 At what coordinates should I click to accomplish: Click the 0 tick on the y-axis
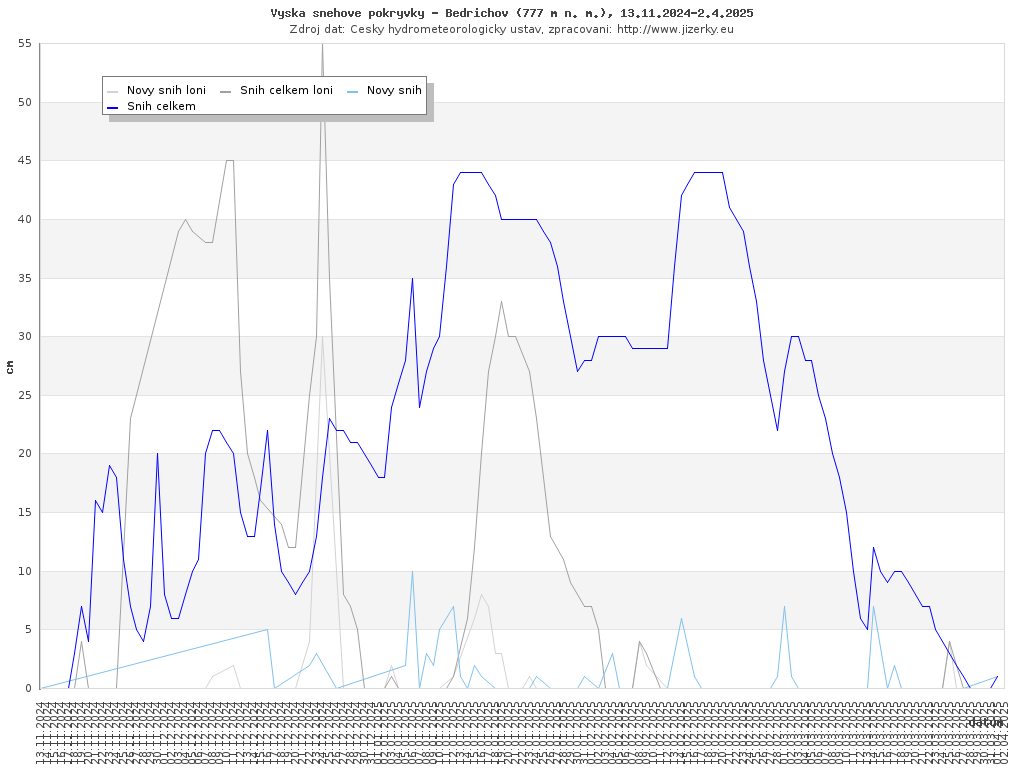click(x=29, y=688)
